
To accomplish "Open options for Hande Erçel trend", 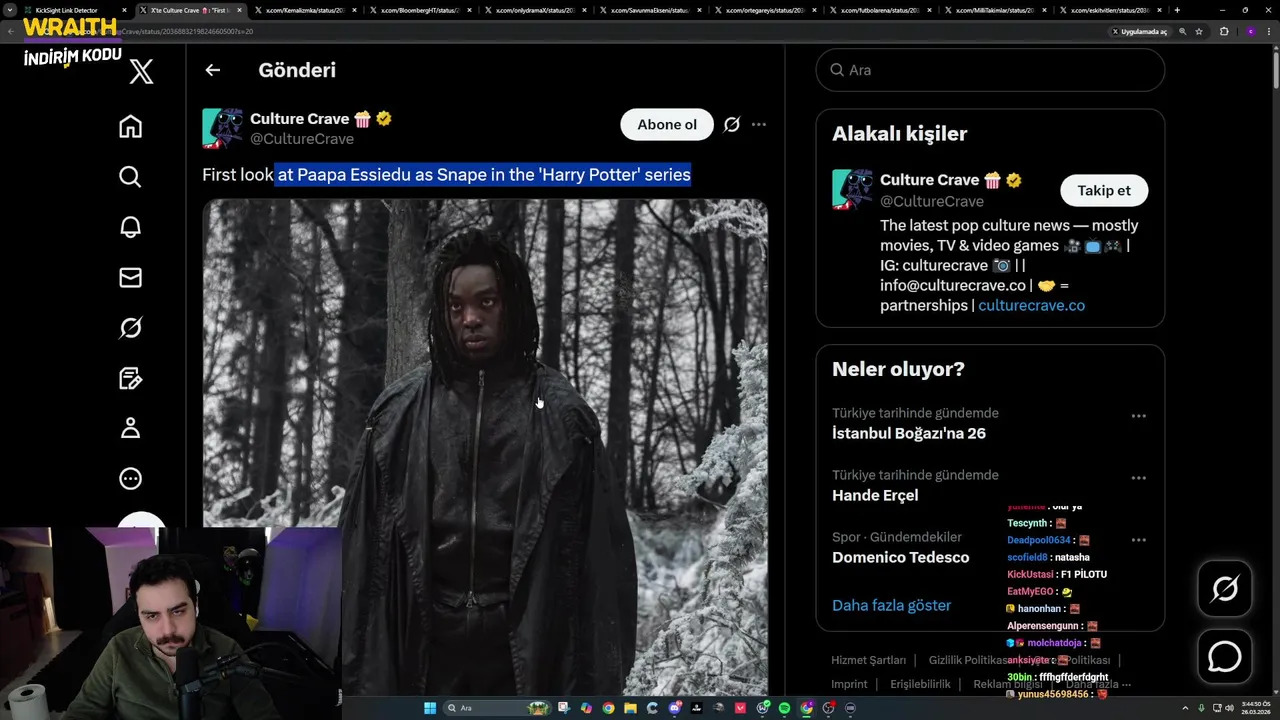I will coord(1138,478).
